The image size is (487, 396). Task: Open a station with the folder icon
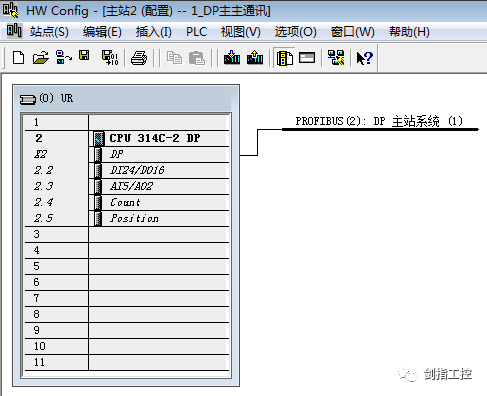41,58
